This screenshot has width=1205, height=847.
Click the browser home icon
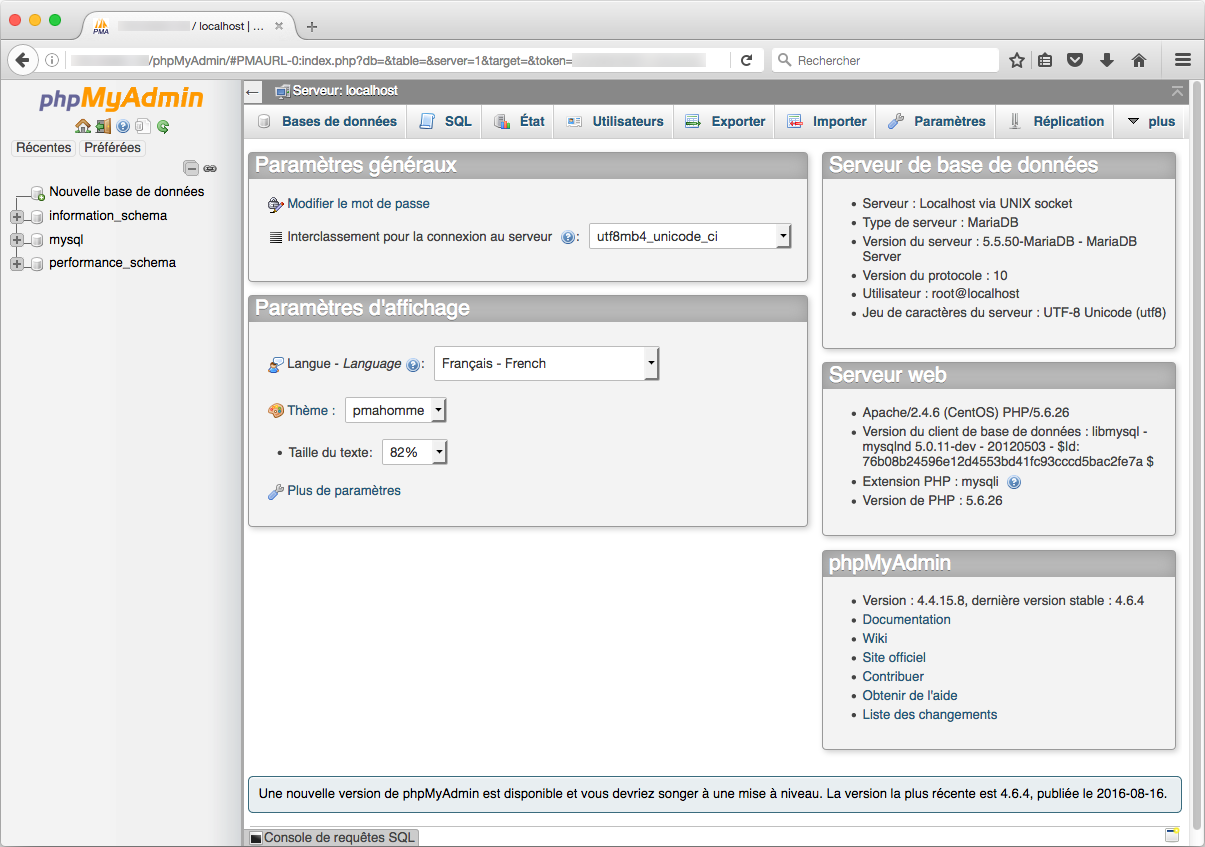[1138, 60]
